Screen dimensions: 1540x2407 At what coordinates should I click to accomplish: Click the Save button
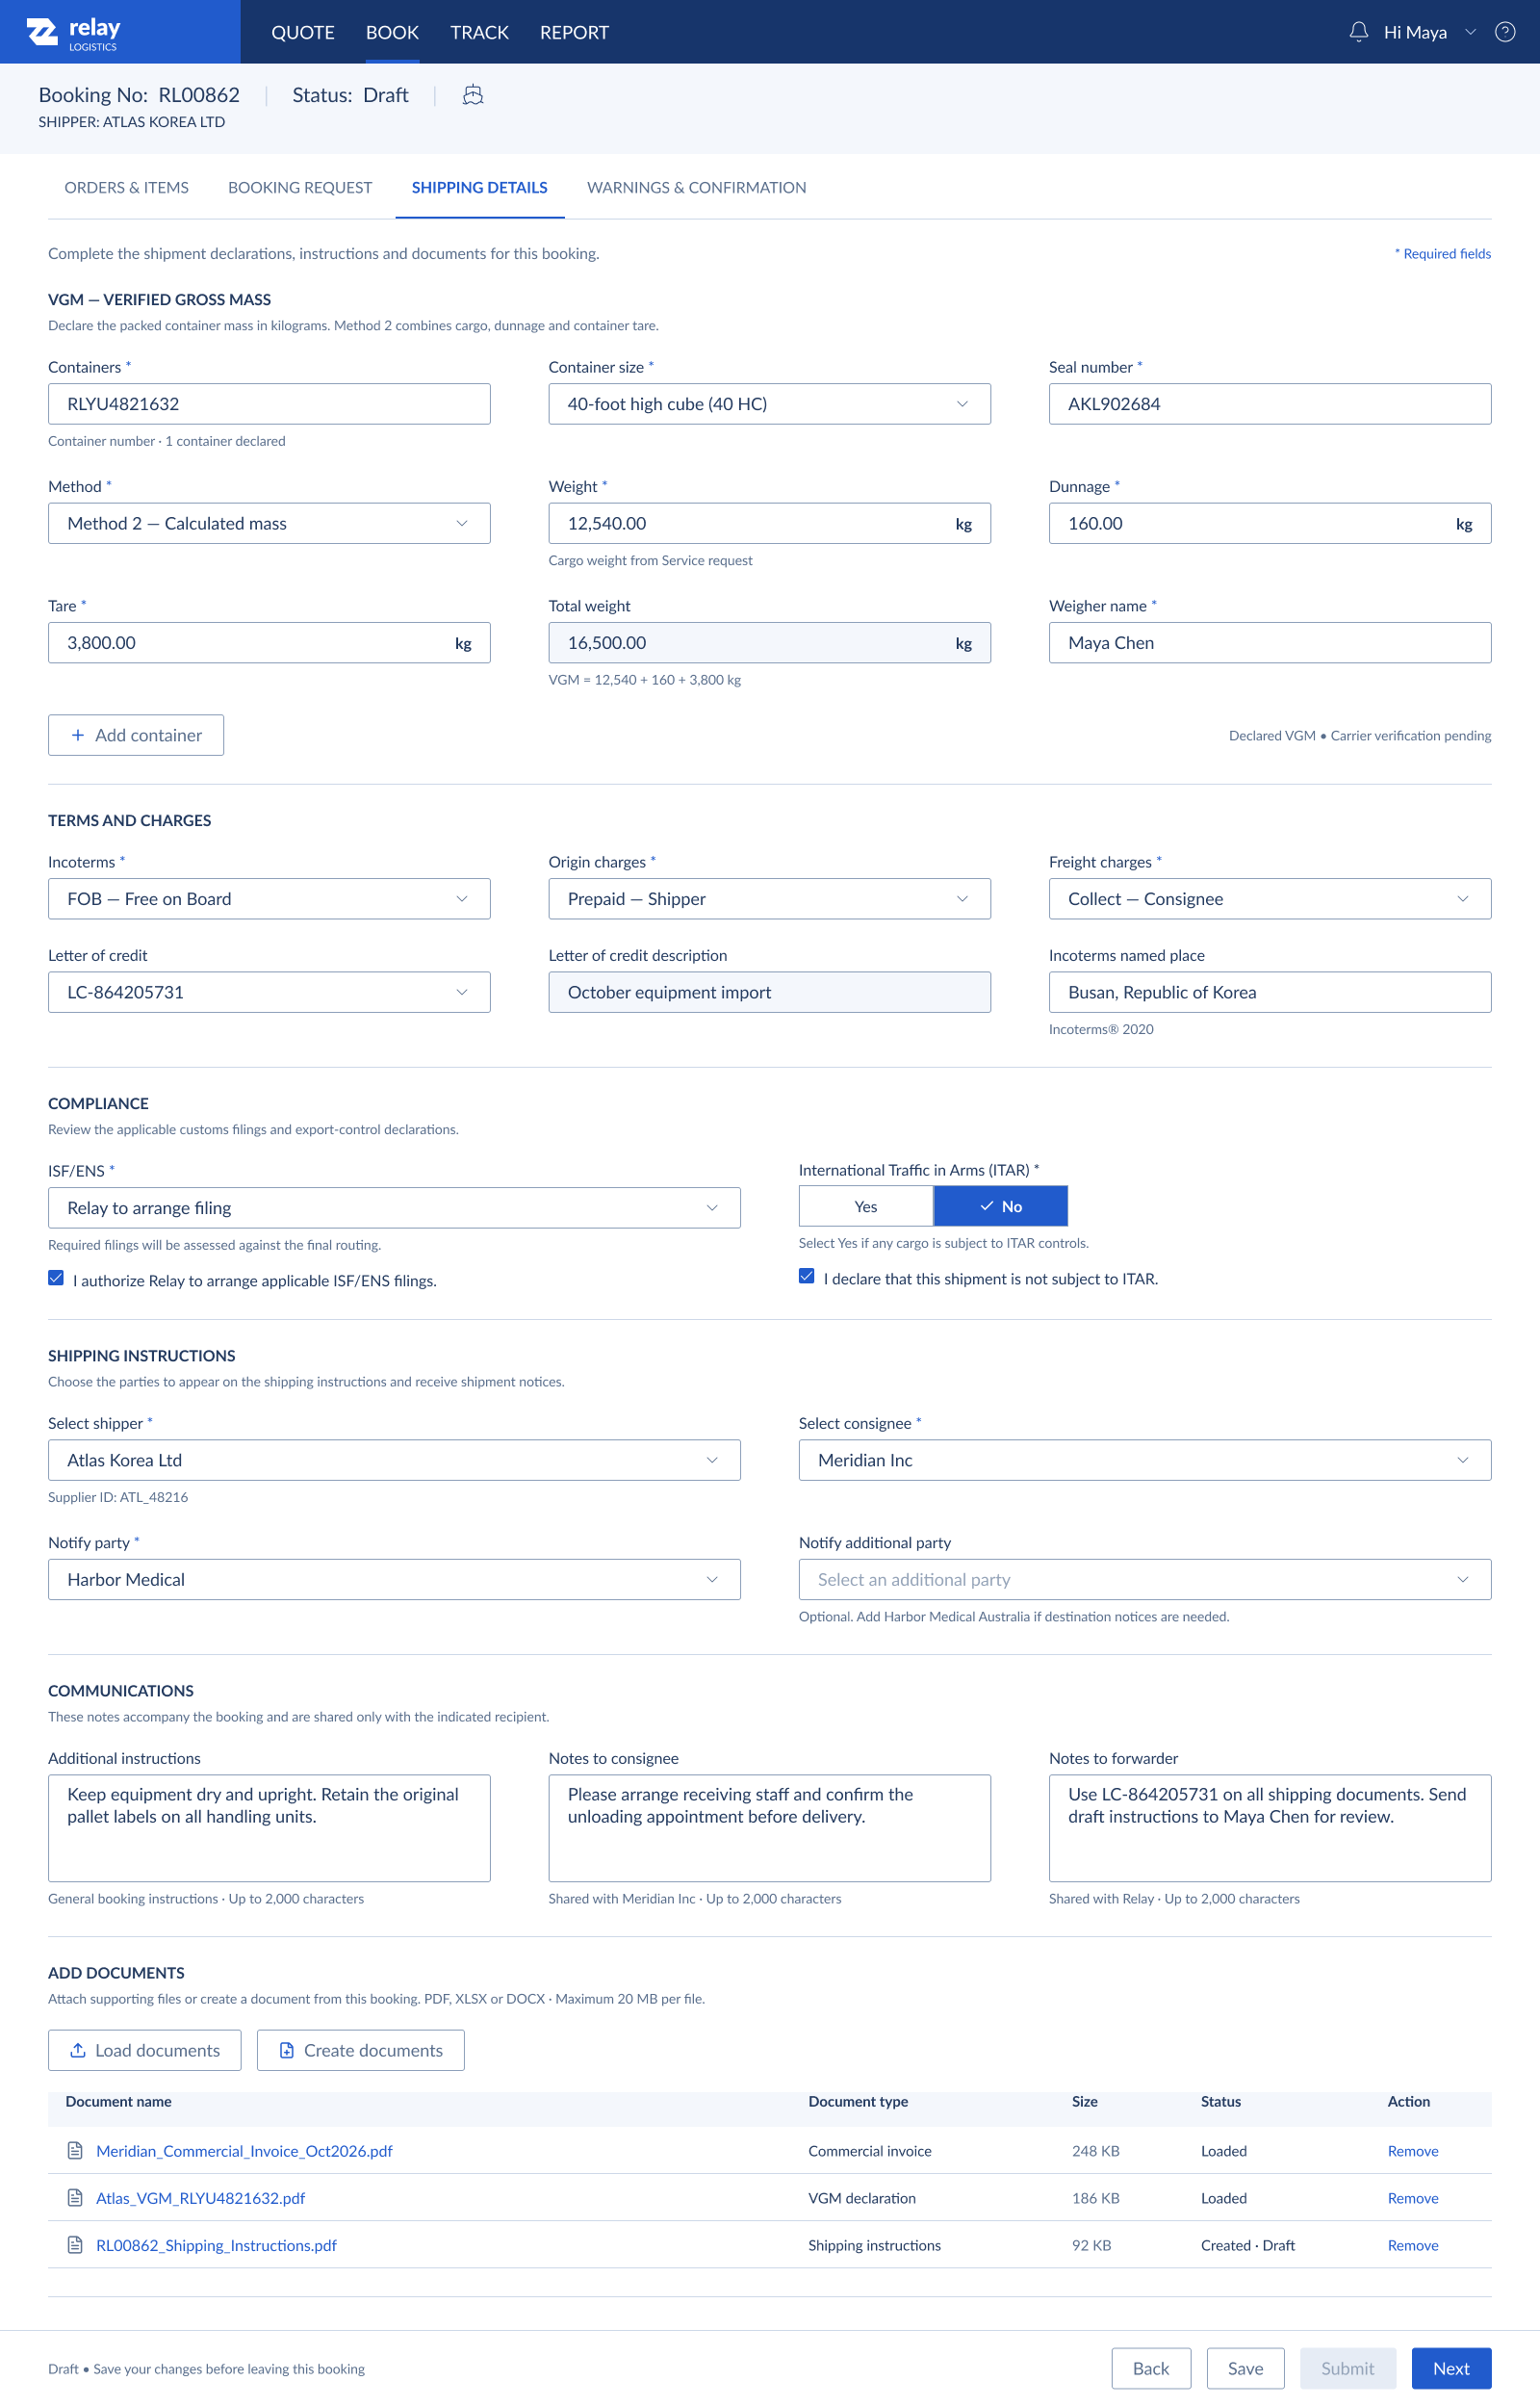1245,2368
